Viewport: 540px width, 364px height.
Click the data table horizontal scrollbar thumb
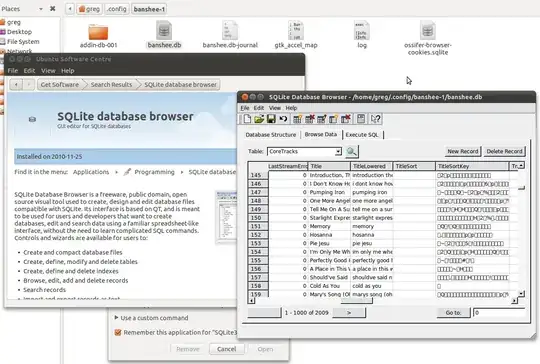[x=356, y=301]
